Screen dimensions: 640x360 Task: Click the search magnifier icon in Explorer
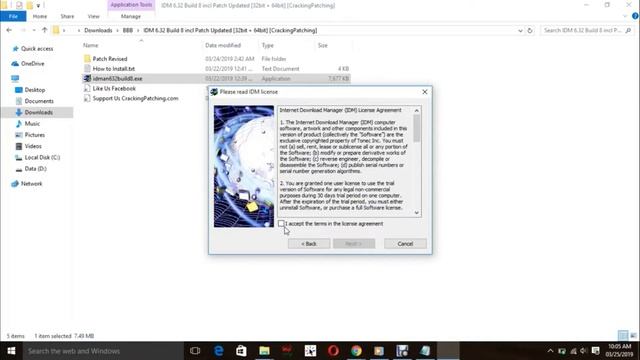tap(628, 31)
